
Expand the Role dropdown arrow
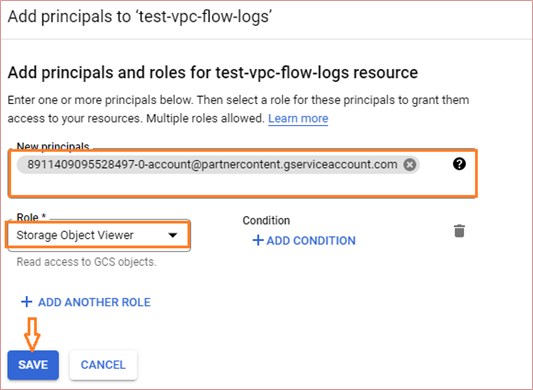coord(173,235)
